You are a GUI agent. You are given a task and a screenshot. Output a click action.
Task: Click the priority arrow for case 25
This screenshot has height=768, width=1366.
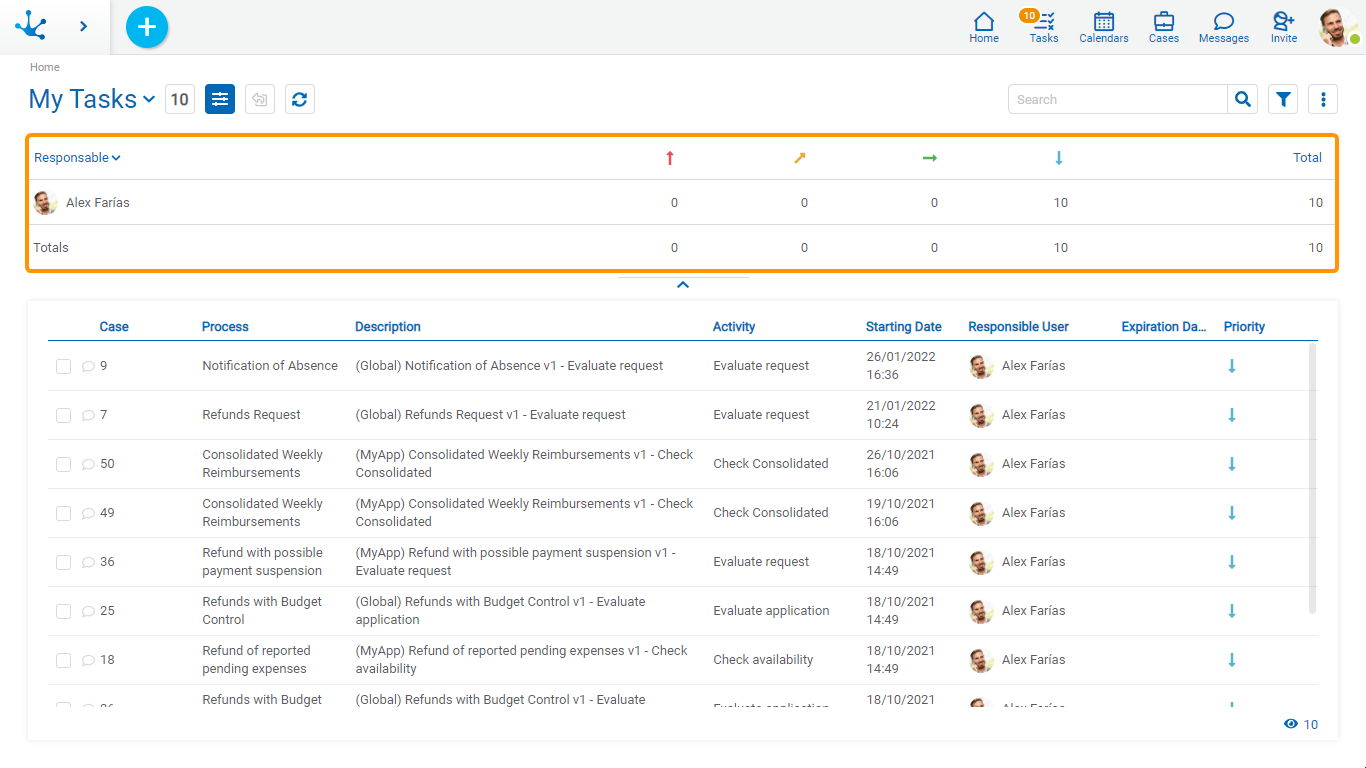[x=1232, y=611]
